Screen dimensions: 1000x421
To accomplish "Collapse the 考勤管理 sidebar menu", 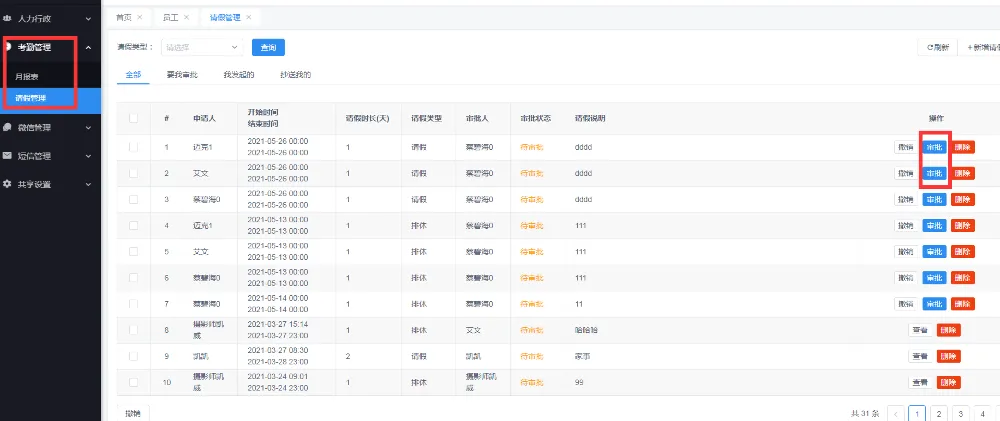I will tap(88, 47).
